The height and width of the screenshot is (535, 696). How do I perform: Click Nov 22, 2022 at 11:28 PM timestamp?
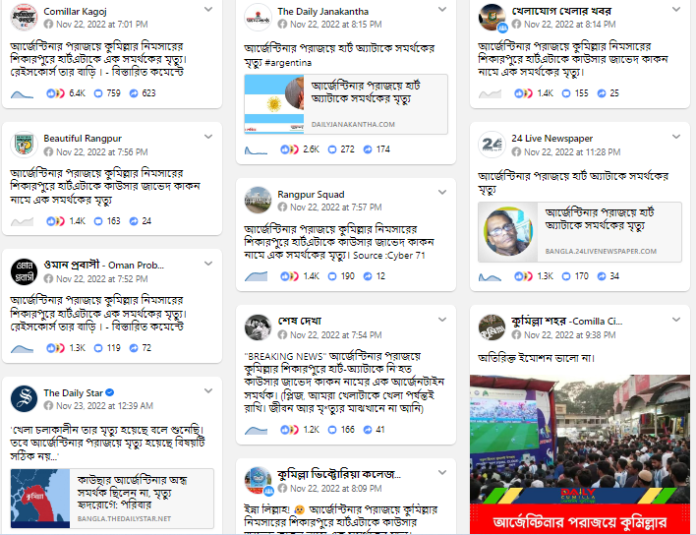(572, 152)
